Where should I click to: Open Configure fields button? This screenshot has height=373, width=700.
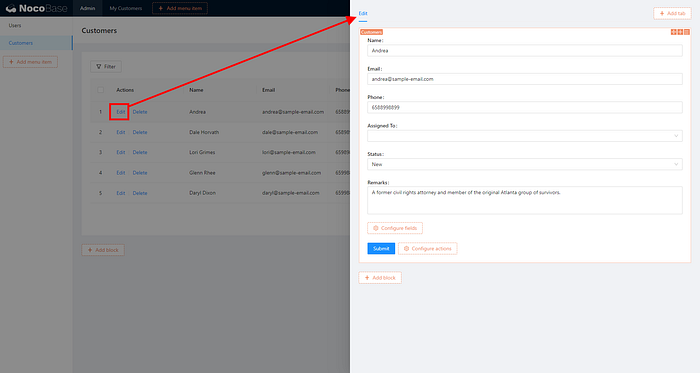395,228
